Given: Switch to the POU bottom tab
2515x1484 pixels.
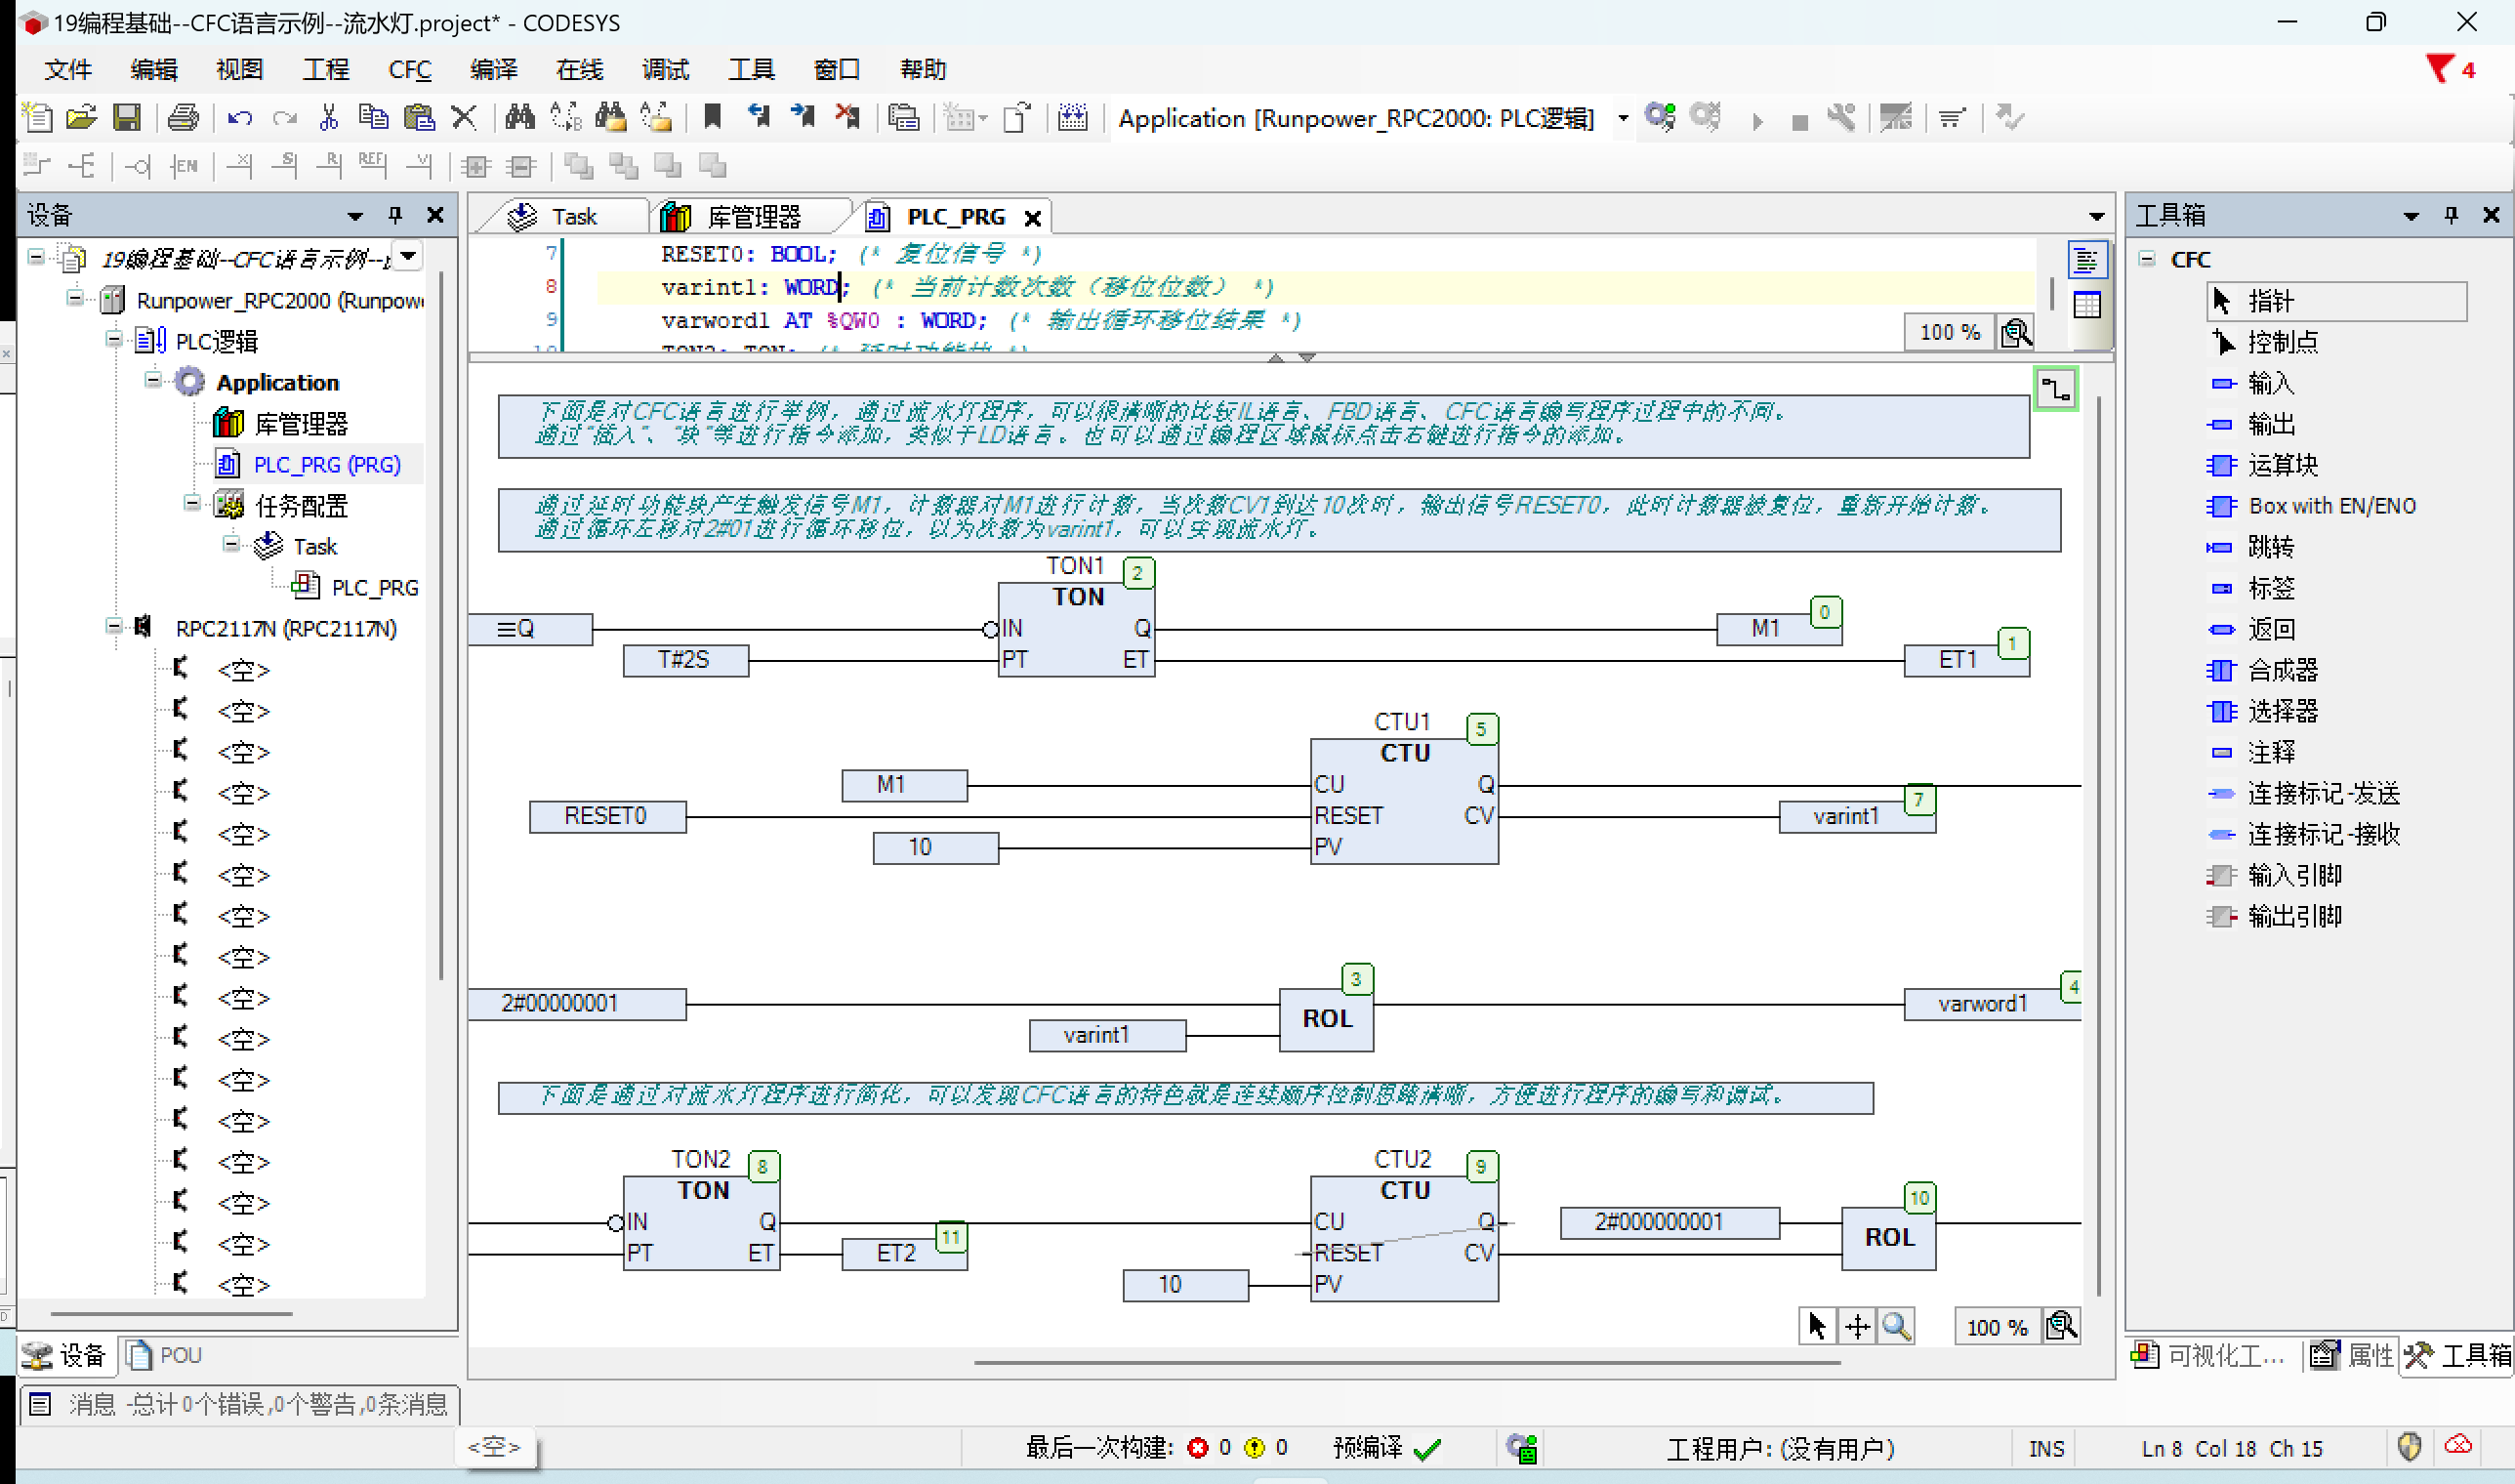Looking at the screenshot, I should click(165, 1355).
